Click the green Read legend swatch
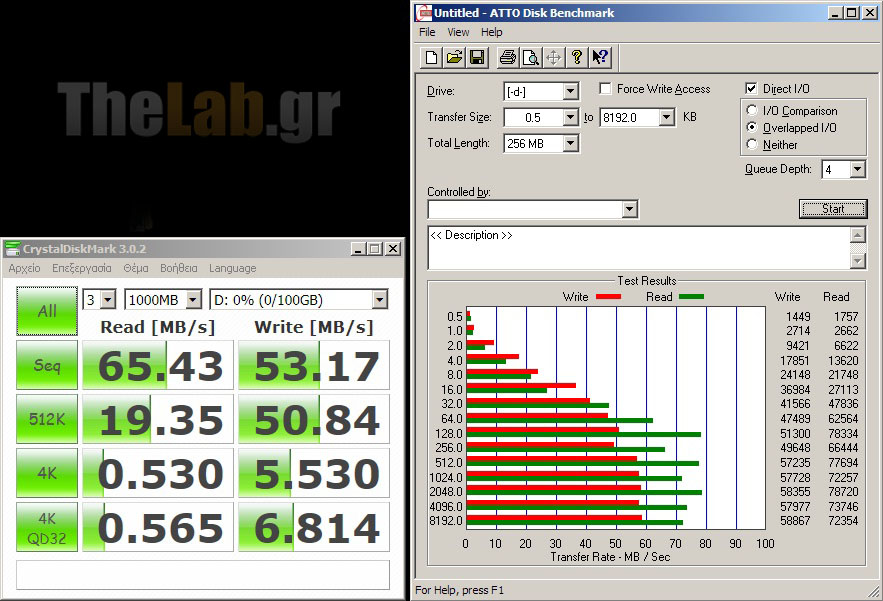This screenshot has width=883, height=601. 692,297
